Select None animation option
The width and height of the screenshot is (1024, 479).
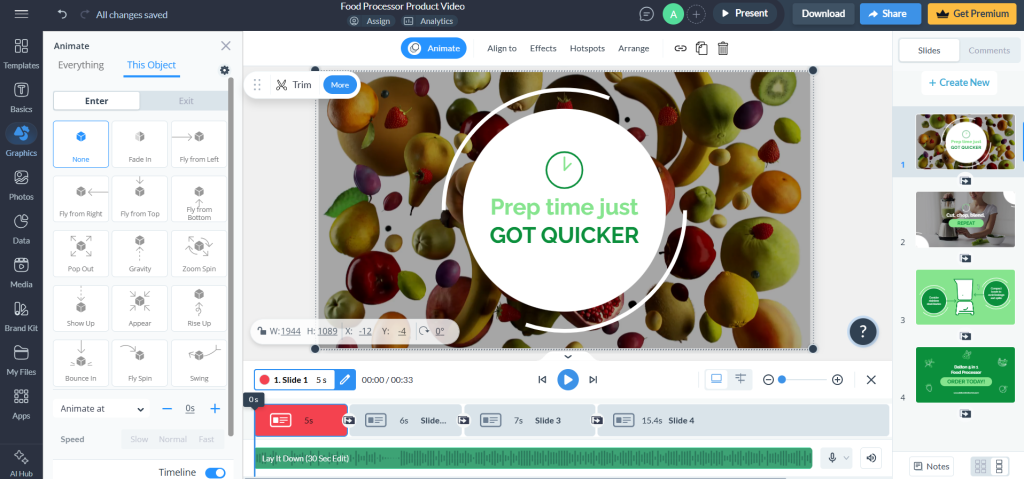pyautogui.click(x=81, y=144)
